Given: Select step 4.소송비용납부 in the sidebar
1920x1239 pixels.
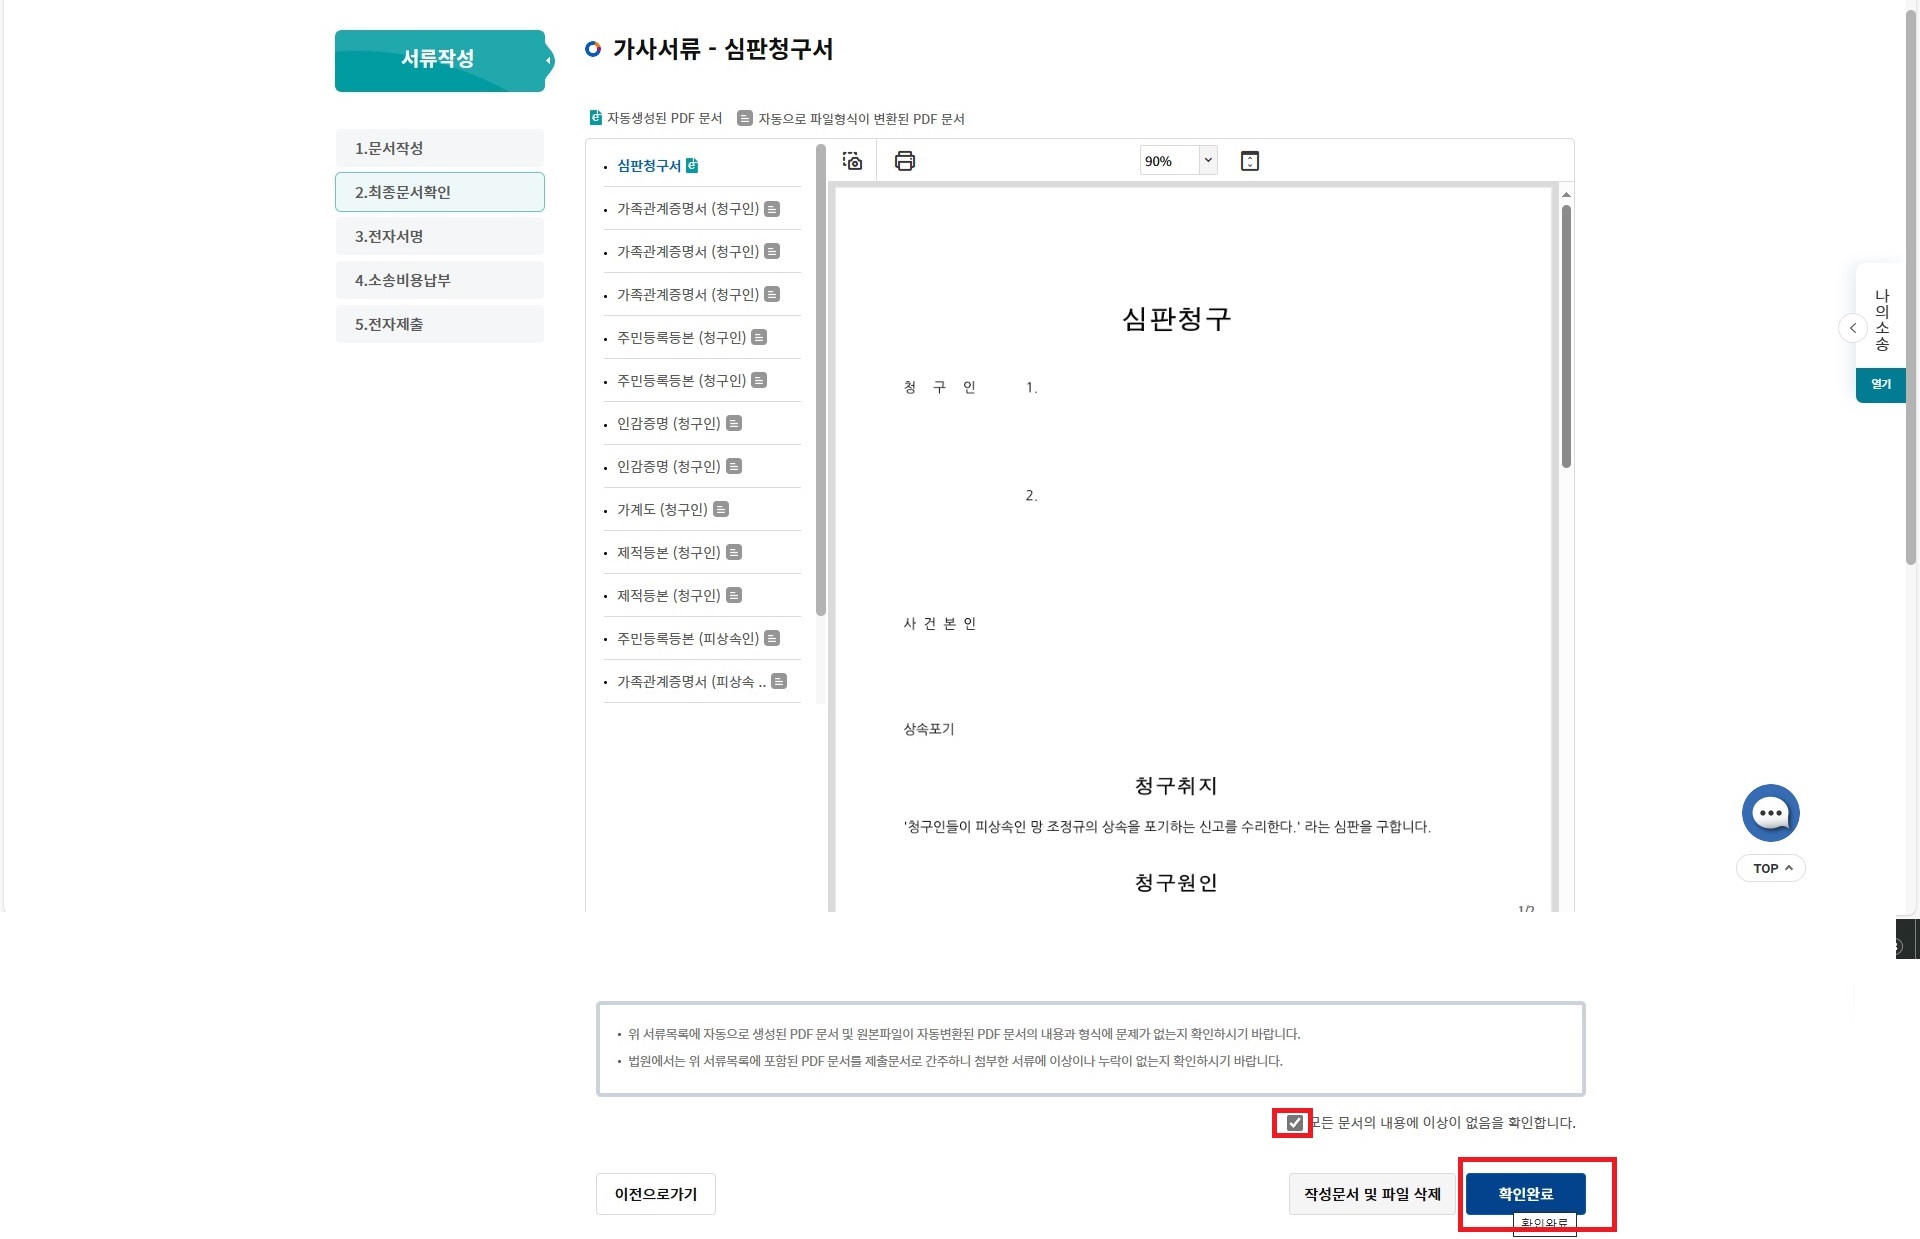Looking at the screenshot, I should [440, 280].
